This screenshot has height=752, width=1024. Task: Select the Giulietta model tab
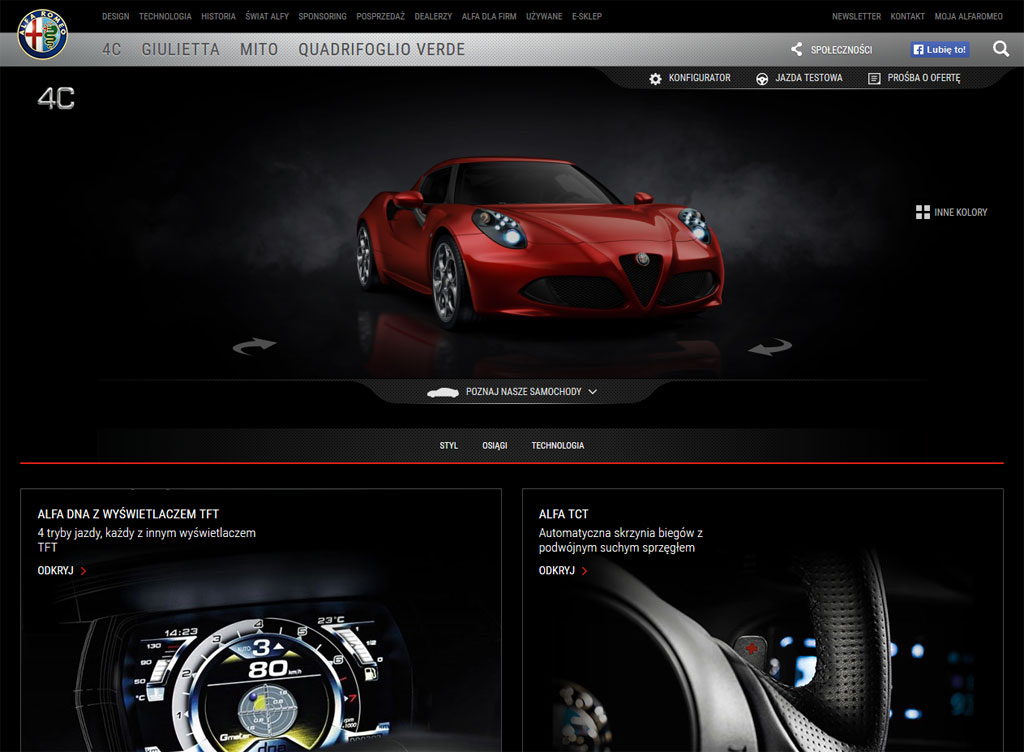pos(180,50)
